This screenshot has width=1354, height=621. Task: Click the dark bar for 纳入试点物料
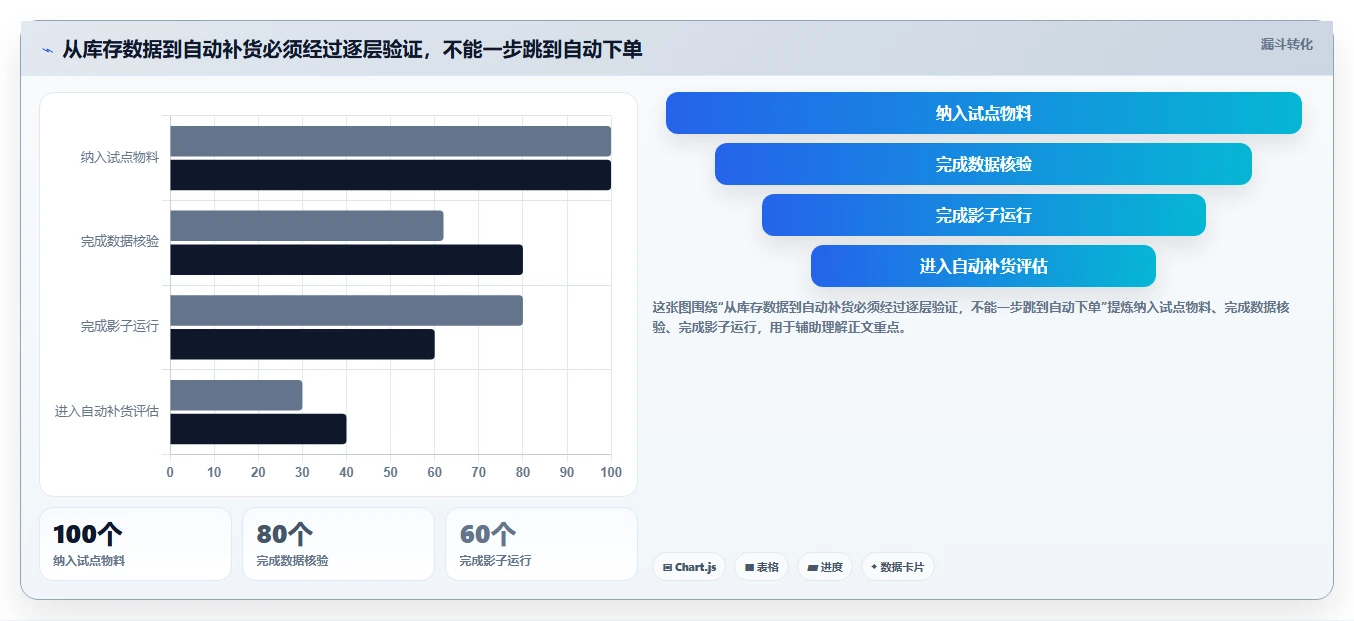390,175
